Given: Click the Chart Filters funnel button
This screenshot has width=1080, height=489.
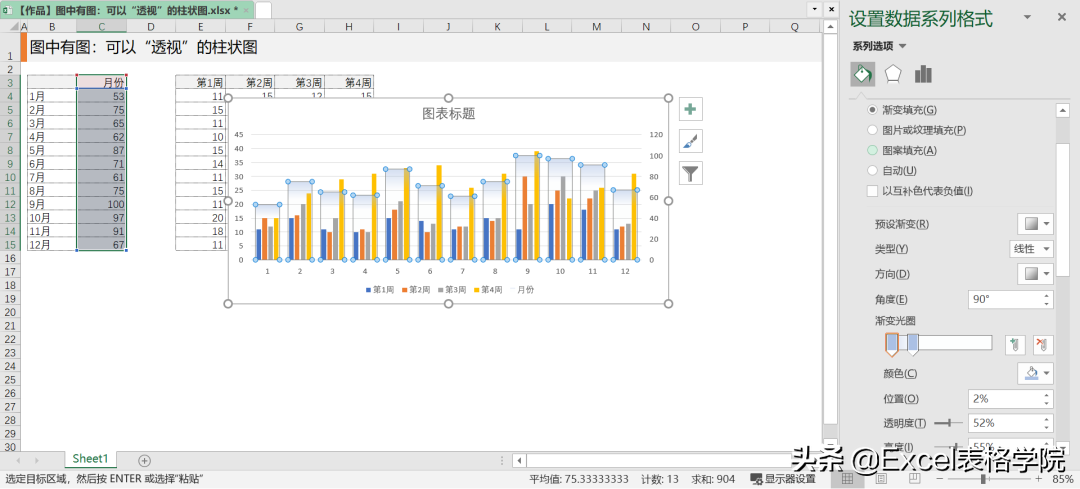Looking at the screenshot, I should click(x=690, y=173).
